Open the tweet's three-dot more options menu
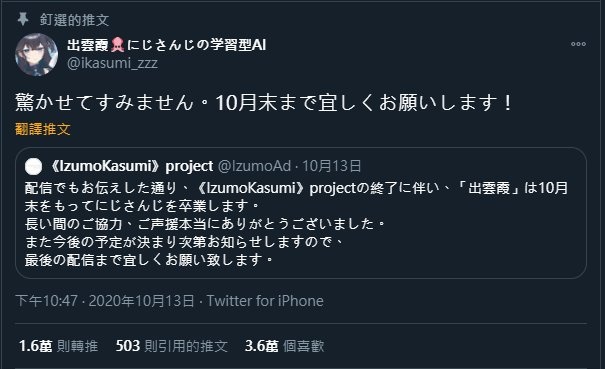 (x=578, y=44)
